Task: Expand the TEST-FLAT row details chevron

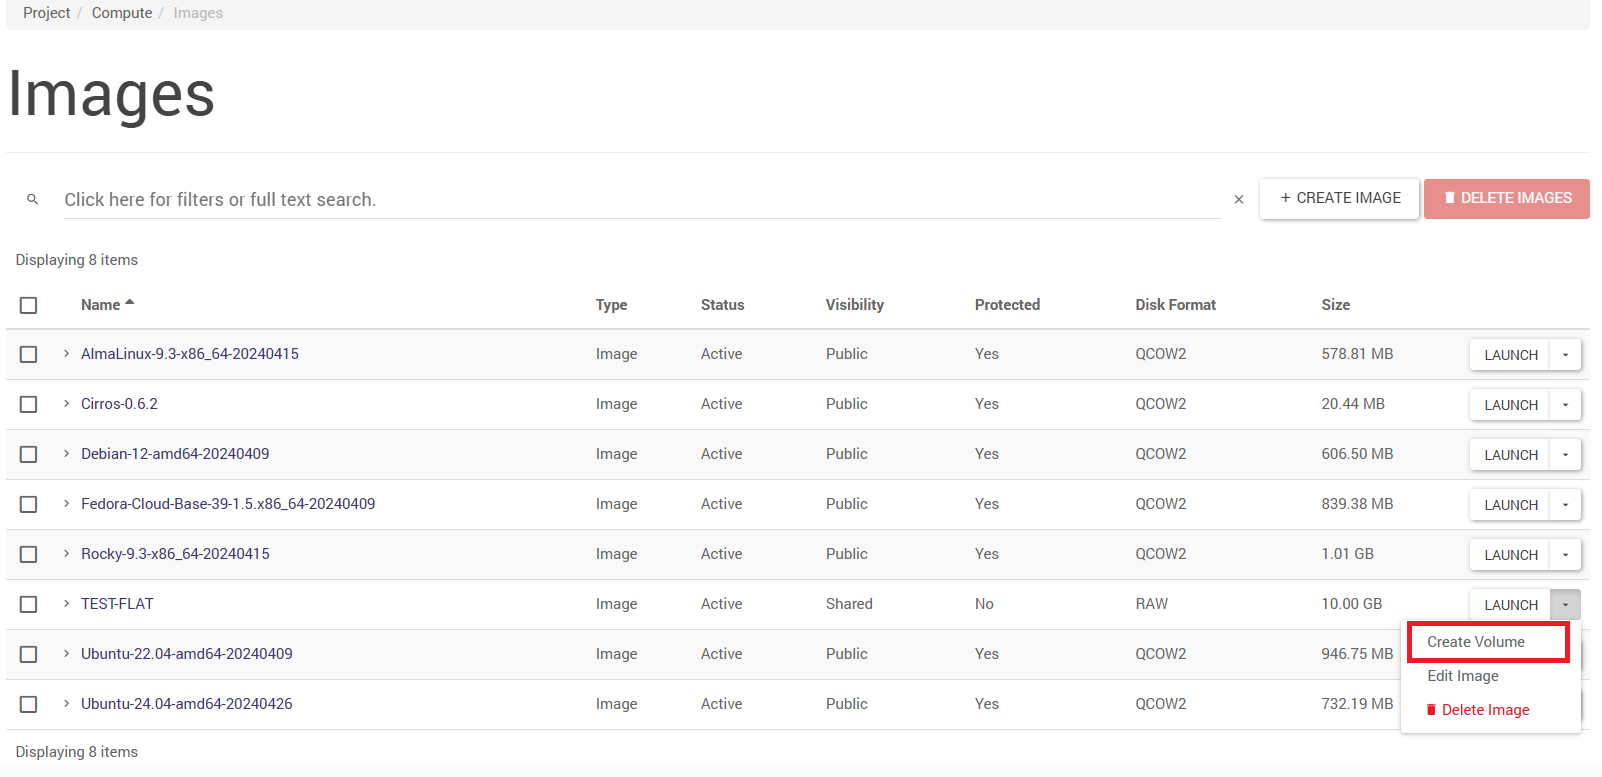Action: click(66, 604)
